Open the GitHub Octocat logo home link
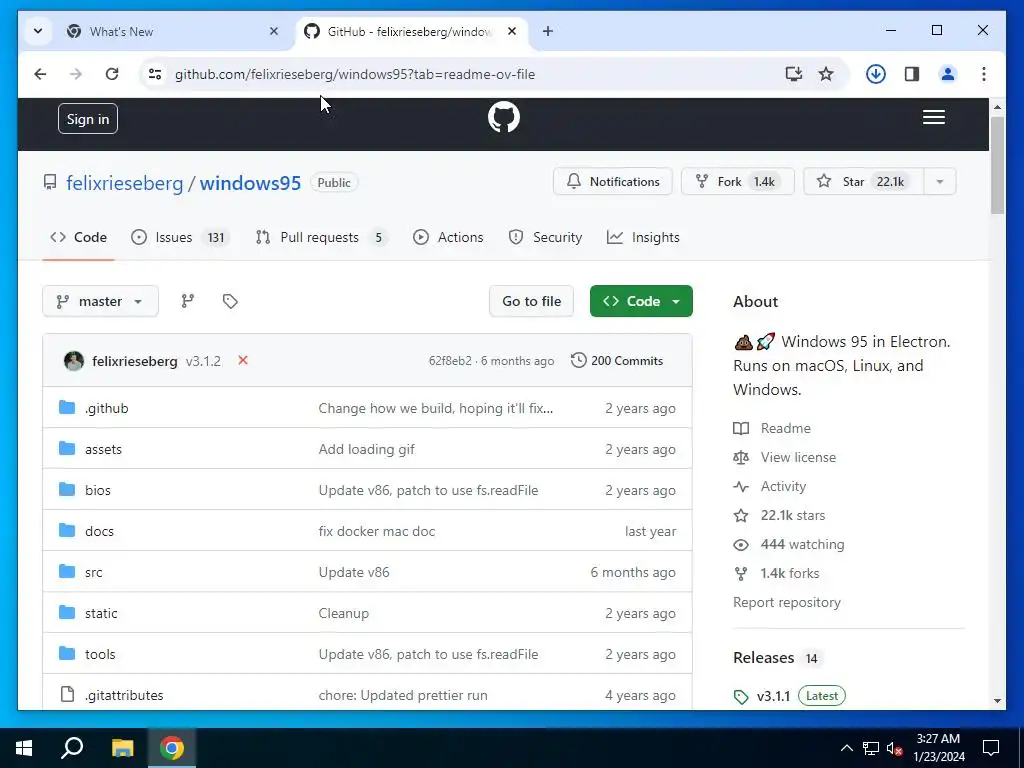Image resolution: width=1024 pixels, height=768 pixels. 504,118
